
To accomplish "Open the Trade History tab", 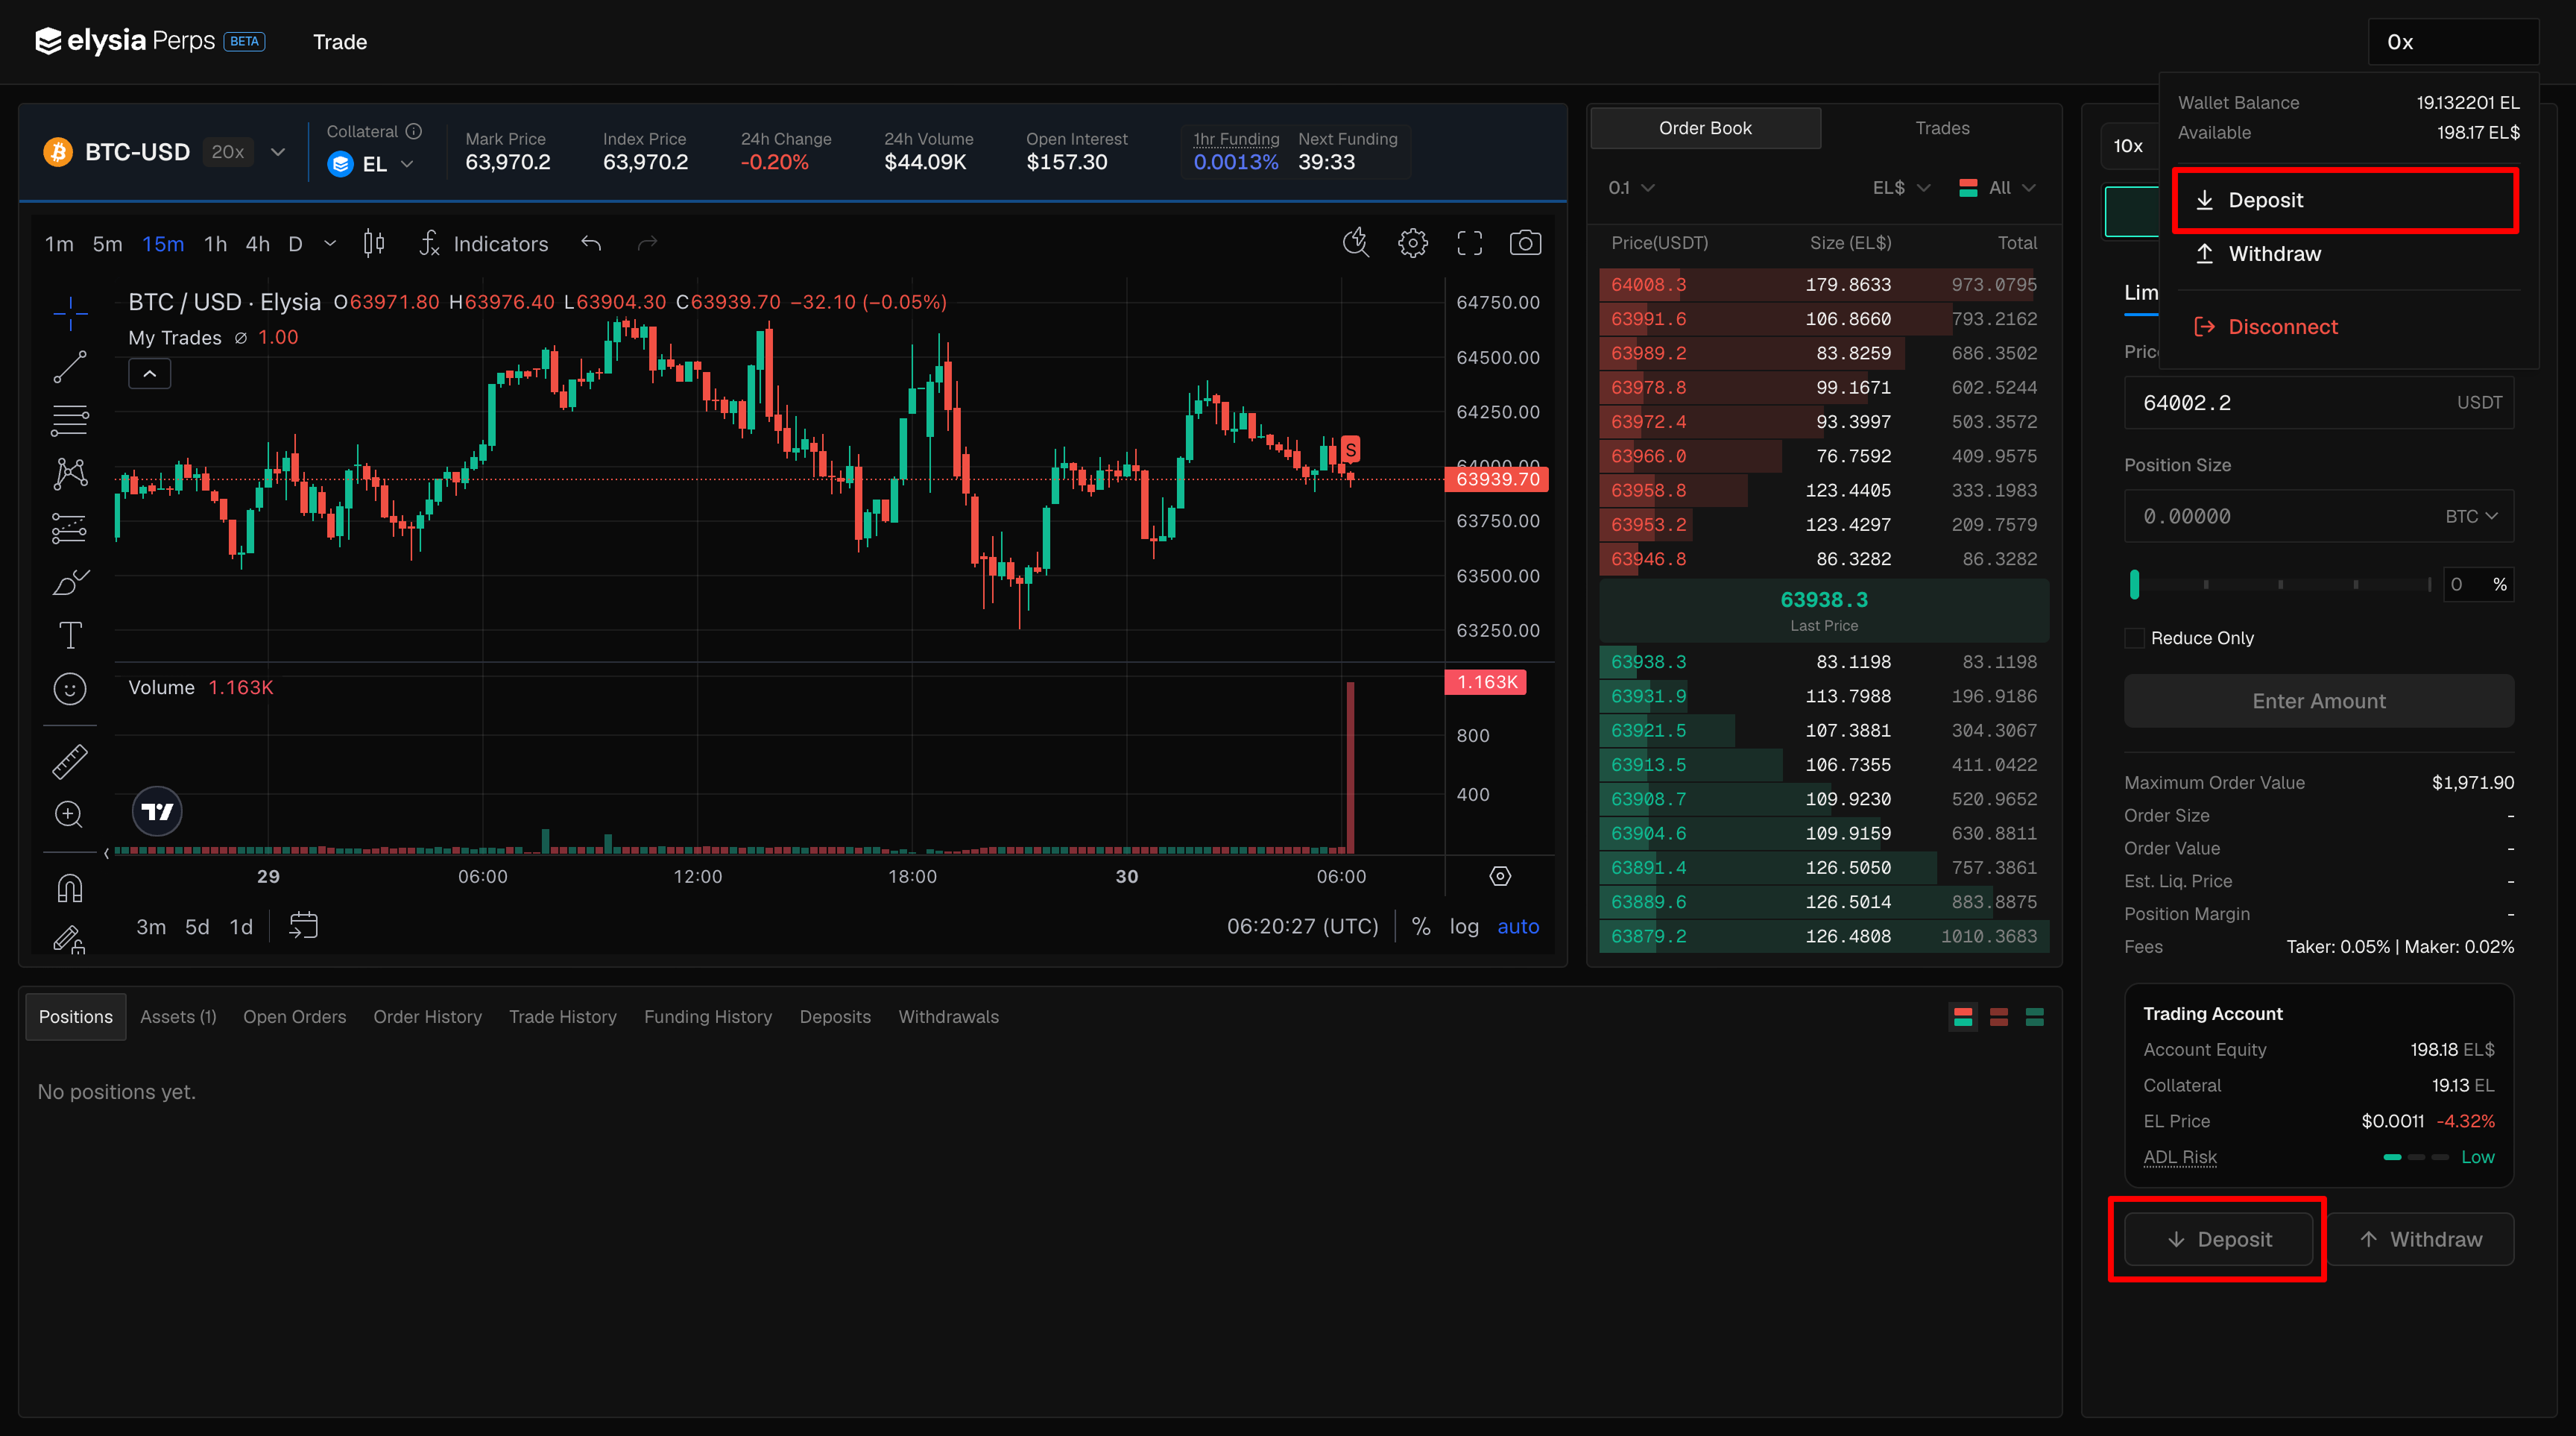I will pyautogui.click(x=562, y=1017).
